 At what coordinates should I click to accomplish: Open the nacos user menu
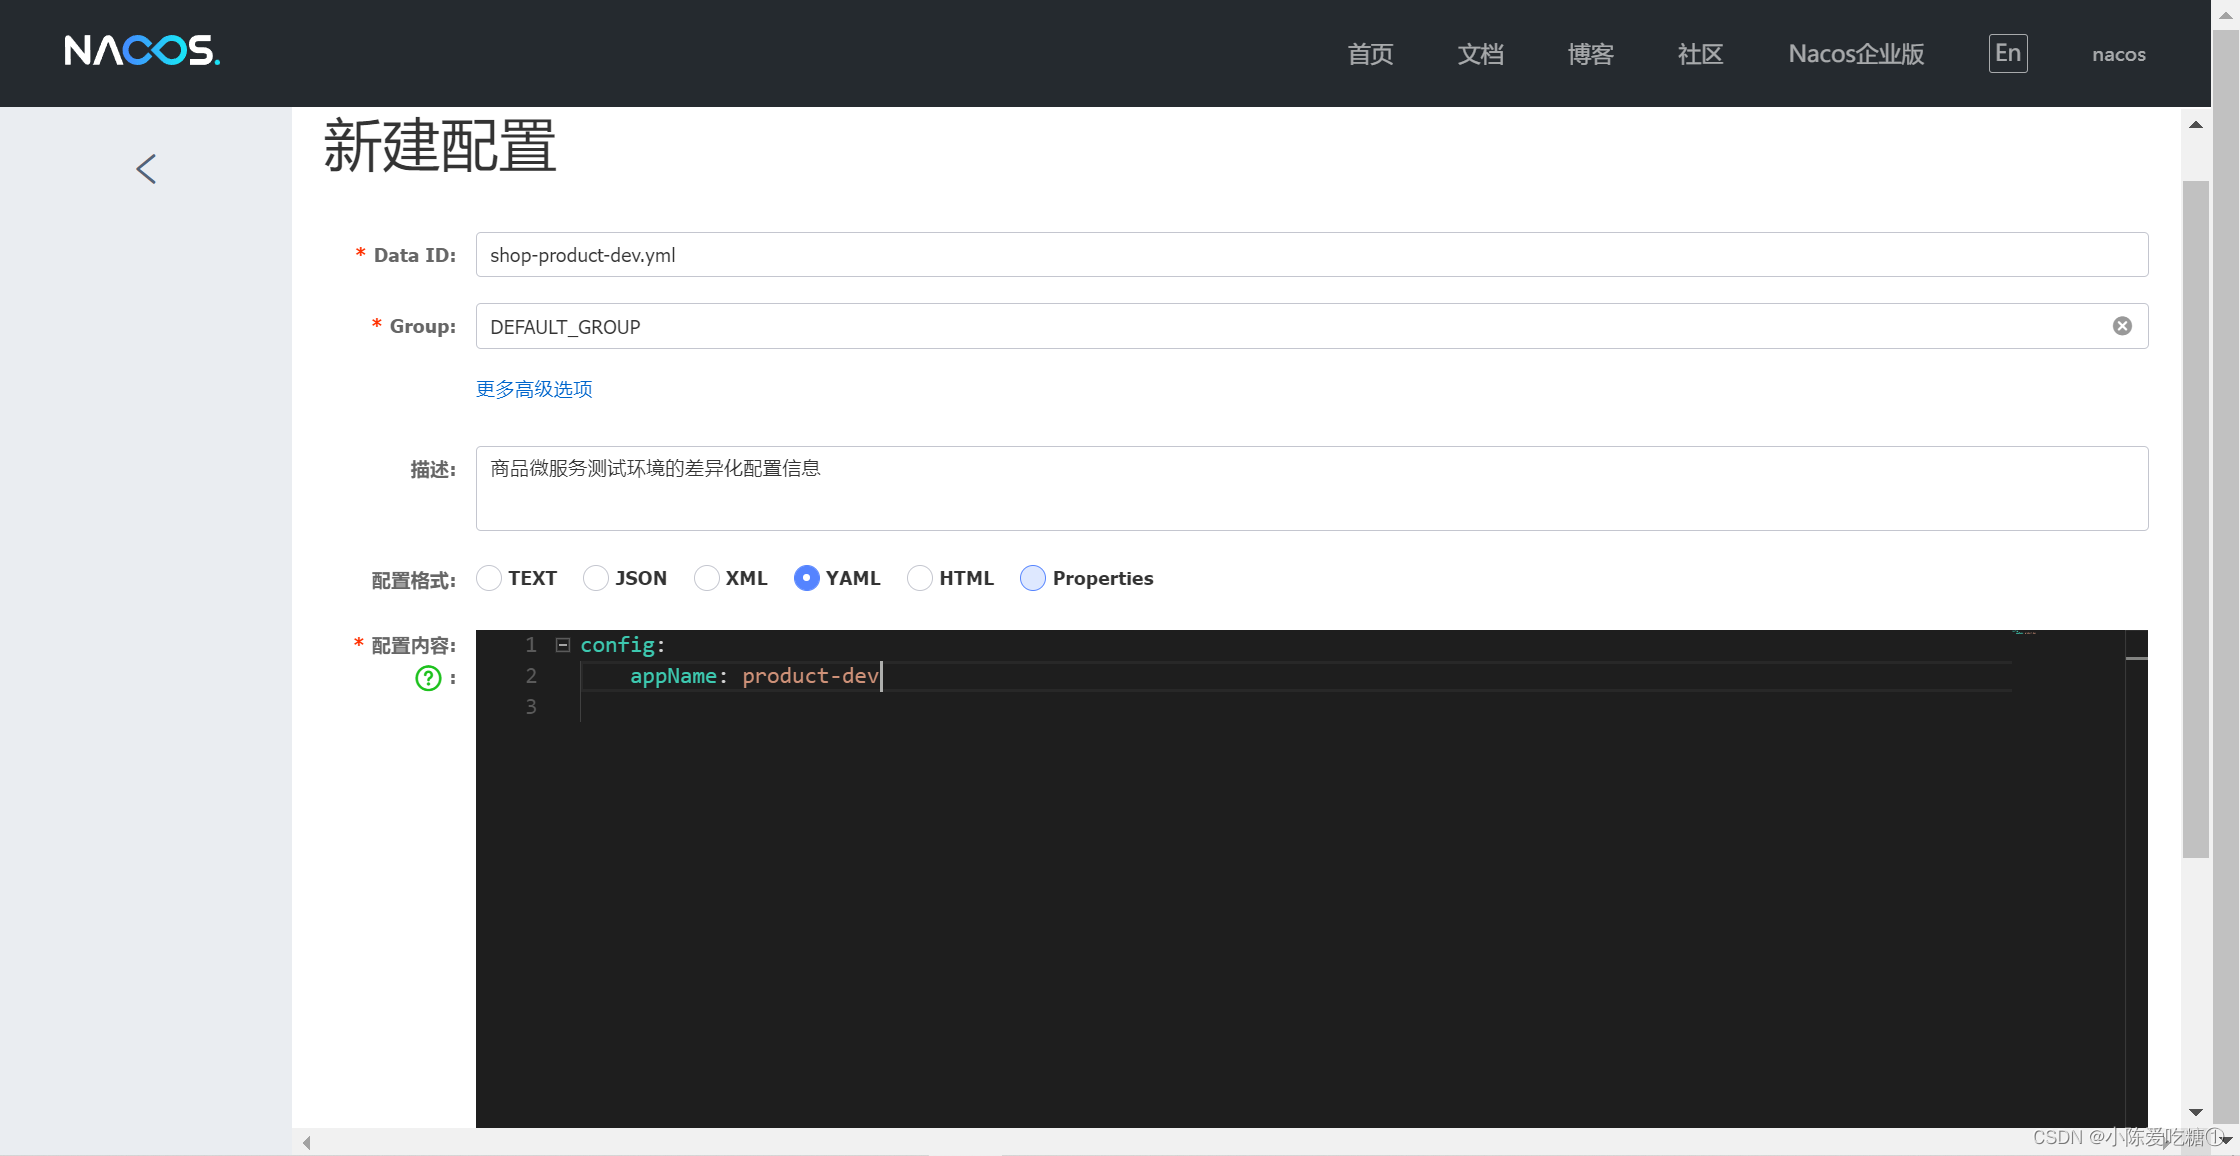2119,54
